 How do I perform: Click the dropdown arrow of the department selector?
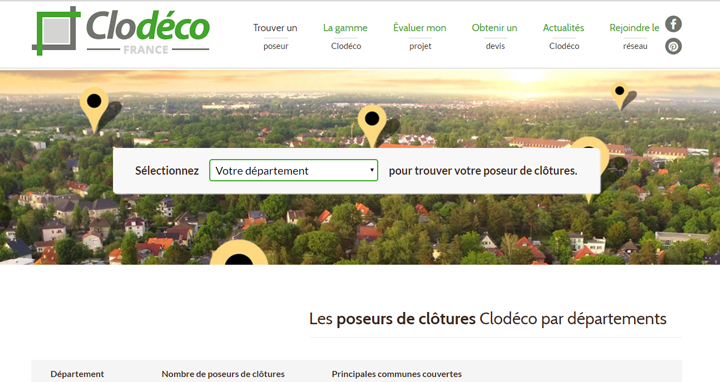[371, 170]
